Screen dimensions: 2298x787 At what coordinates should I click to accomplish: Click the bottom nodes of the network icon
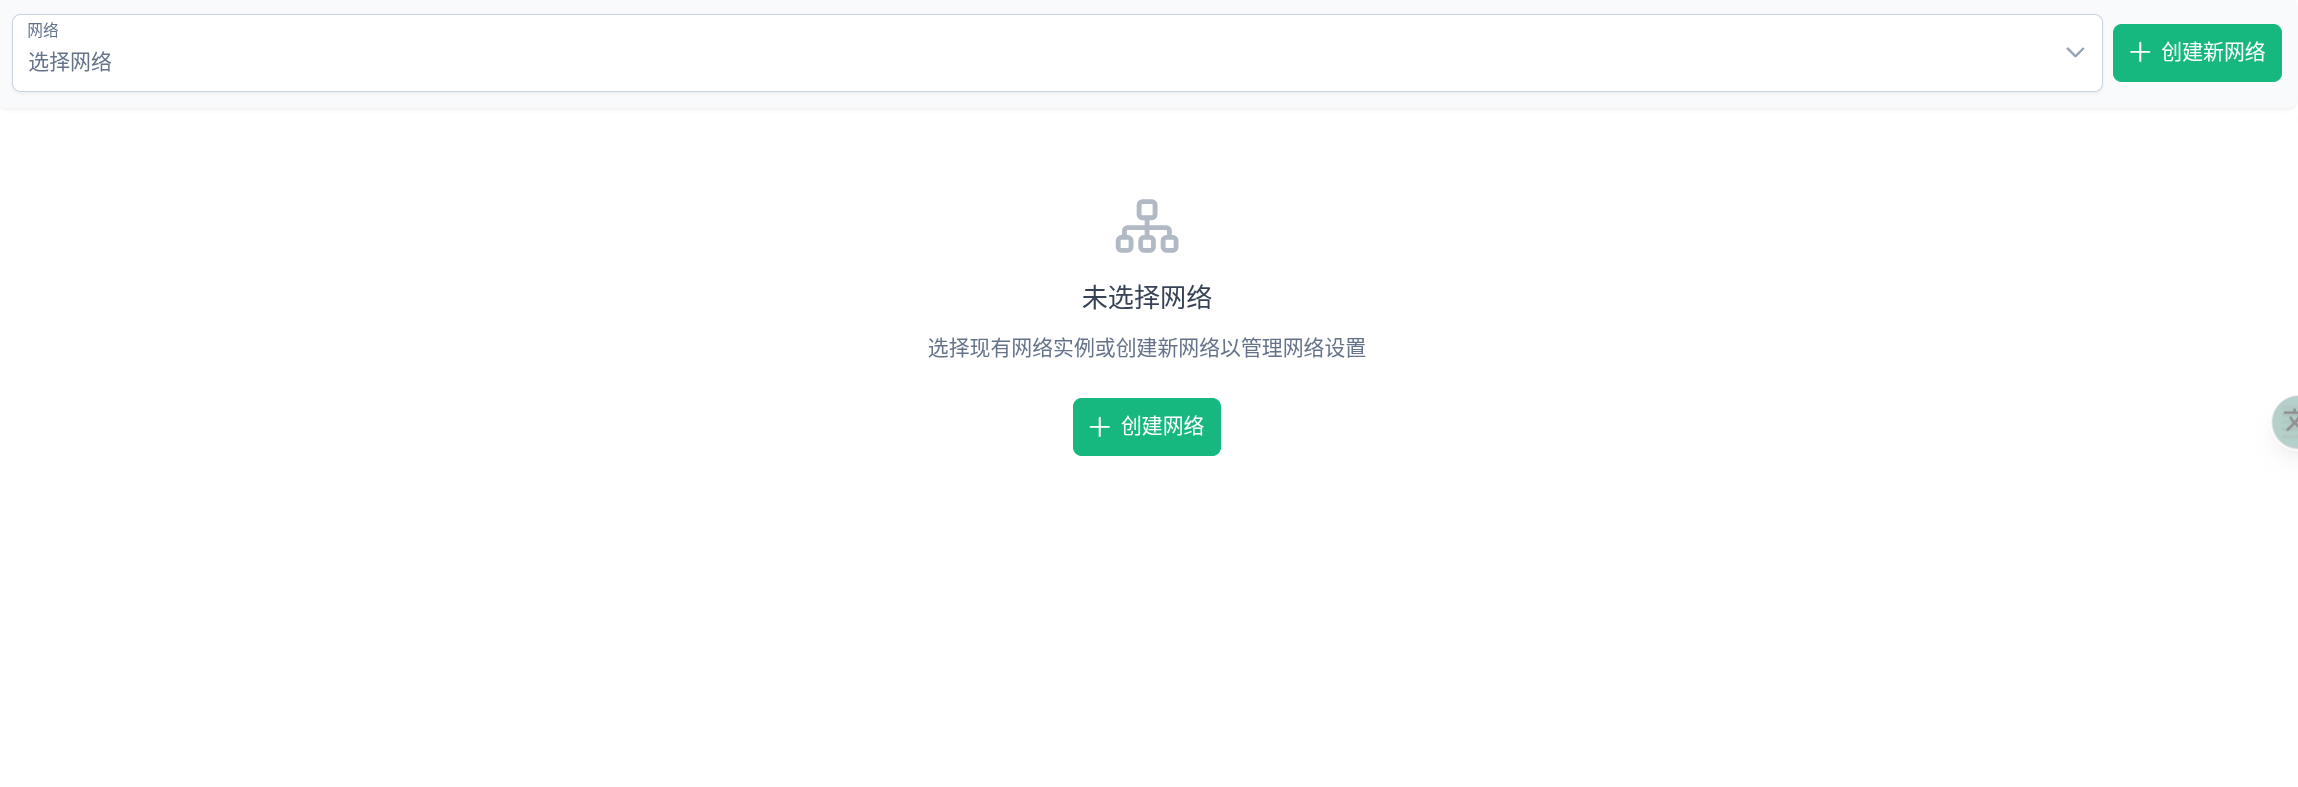click(1147, 243)
